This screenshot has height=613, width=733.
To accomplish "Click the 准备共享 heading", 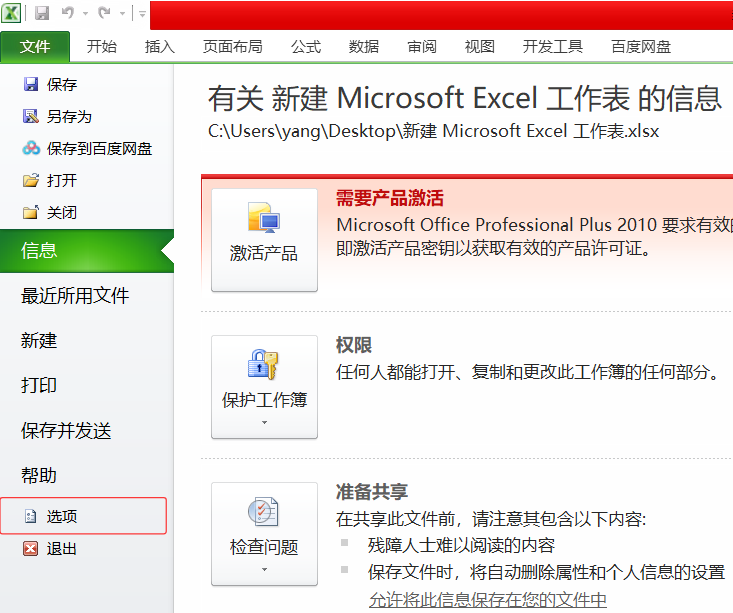I will (x=372, y=492).
